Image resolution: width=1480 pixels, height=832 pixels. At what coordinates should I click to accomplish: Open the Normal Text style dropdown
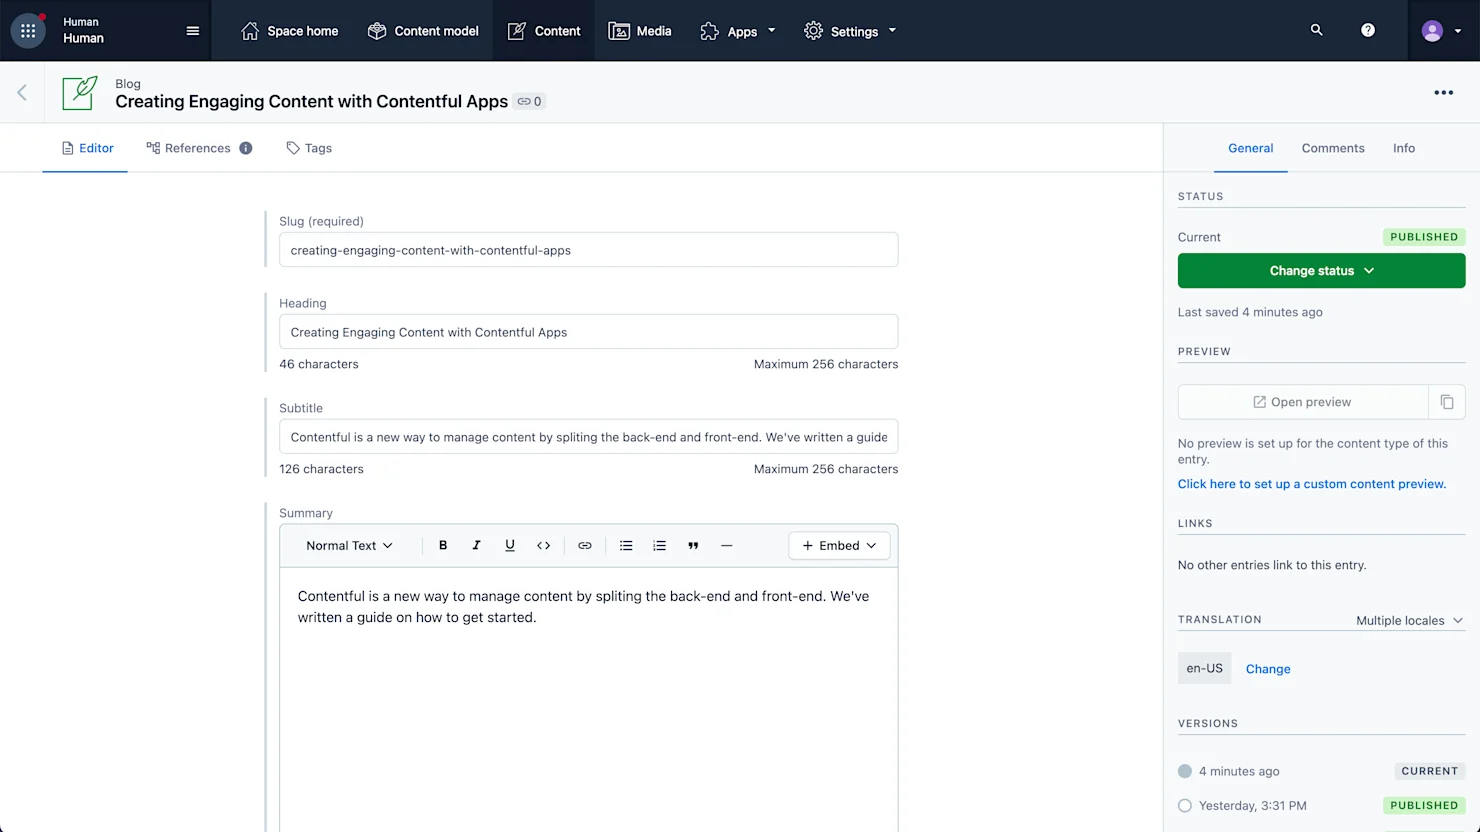pyautogui.click(x=349, y=546)
